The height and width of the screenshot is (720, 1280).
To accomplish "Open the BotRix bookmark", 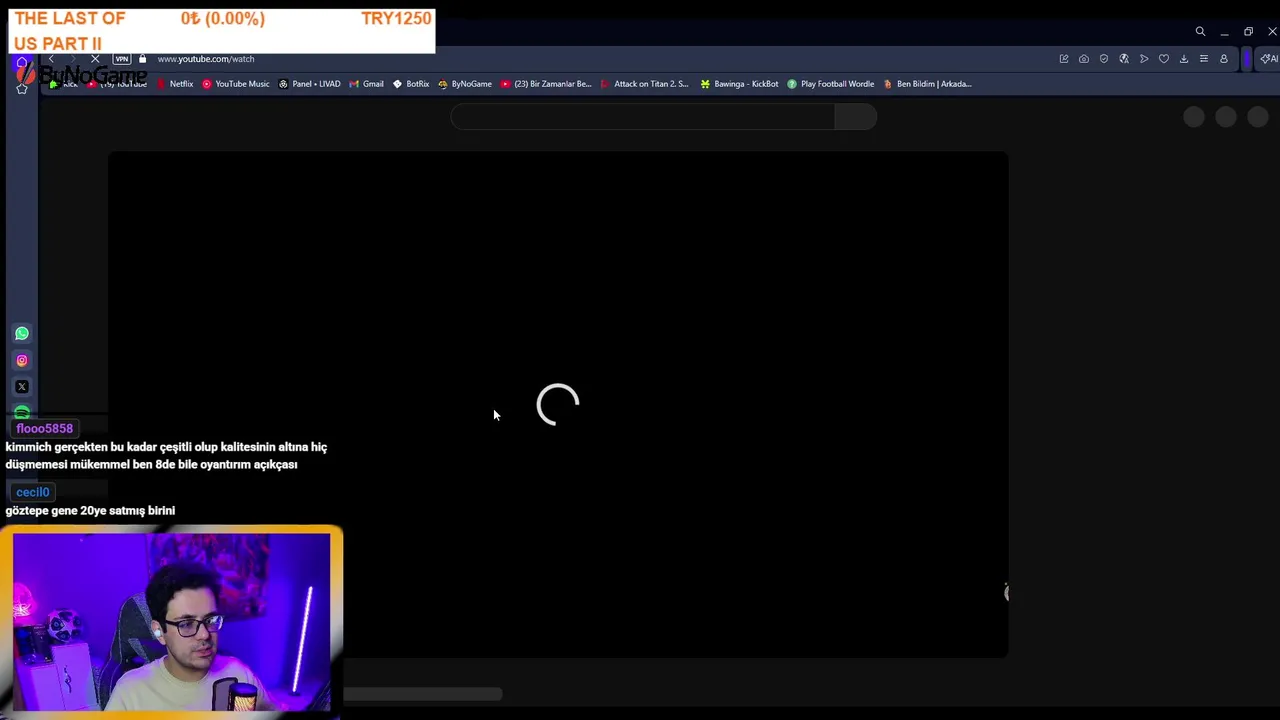I will pyautogui.click(x=411, y=84).
